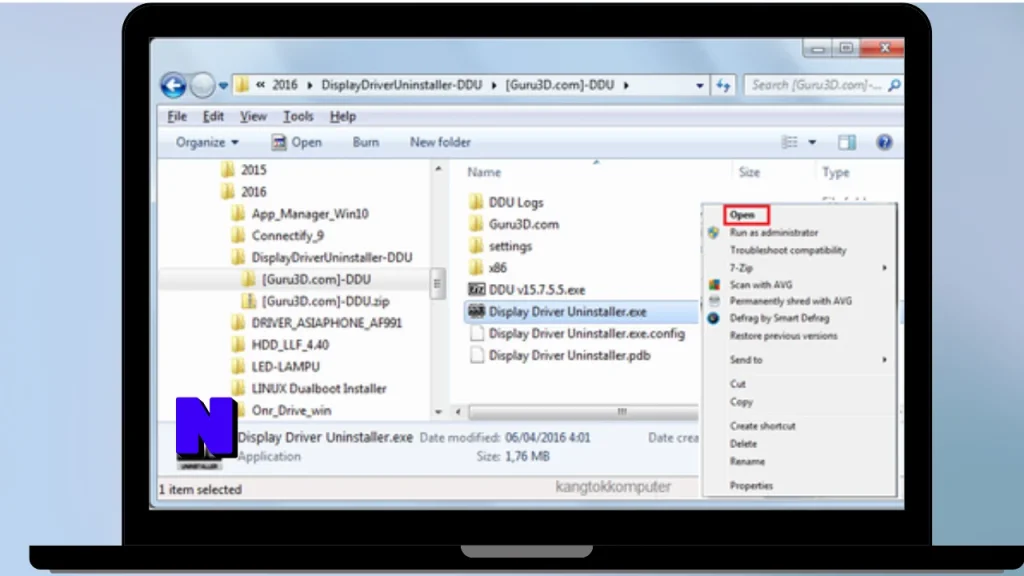
Task: Choose Copy in context menu
Action: 741,402
